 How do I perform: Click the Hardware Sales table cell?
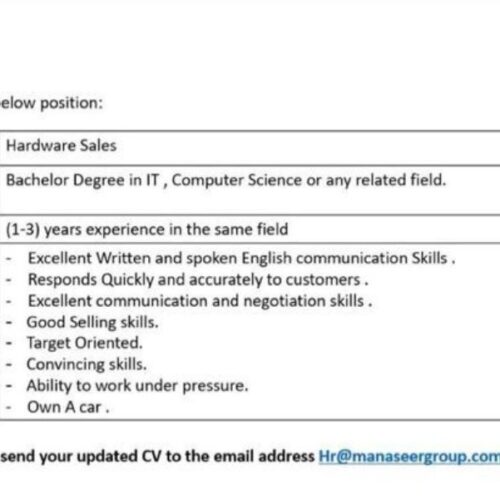tap(250, 148)
